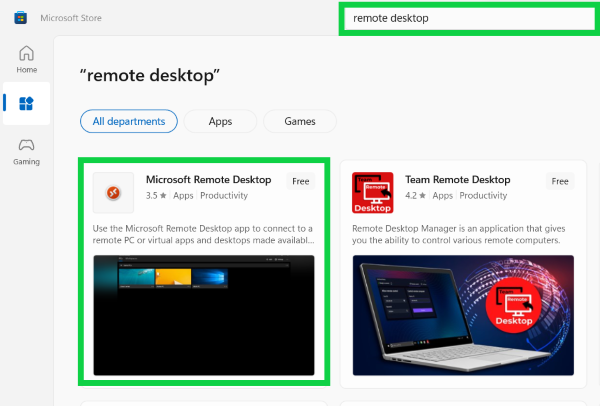Viewport: 600px width, 406px height.
Task: Click Productivity label under Team Remote Desktop
Action: click(483, 196)
